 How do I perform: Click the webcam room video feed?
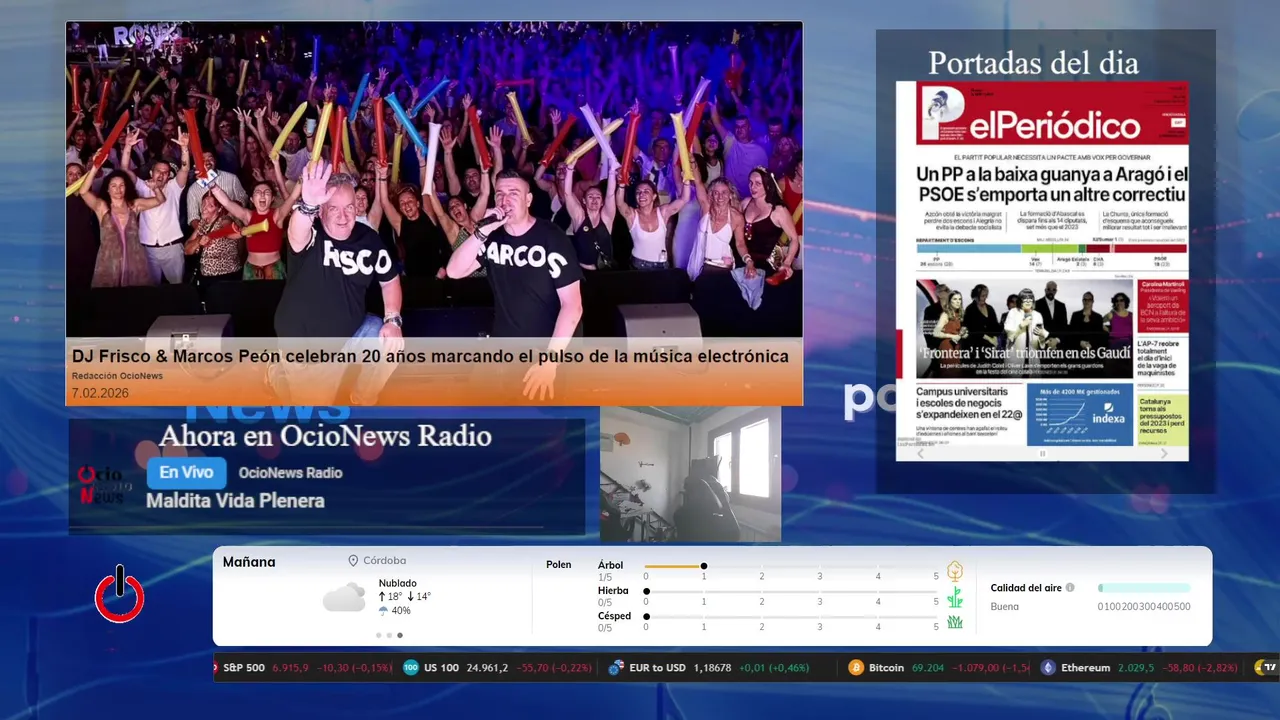pos(690,474)
